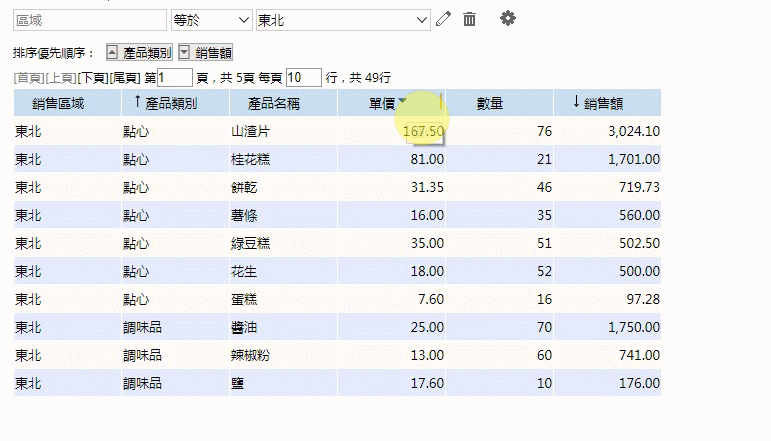Click the pencil edit icon
This screenshot has width=771, height=441.
[x=444, y=19]
